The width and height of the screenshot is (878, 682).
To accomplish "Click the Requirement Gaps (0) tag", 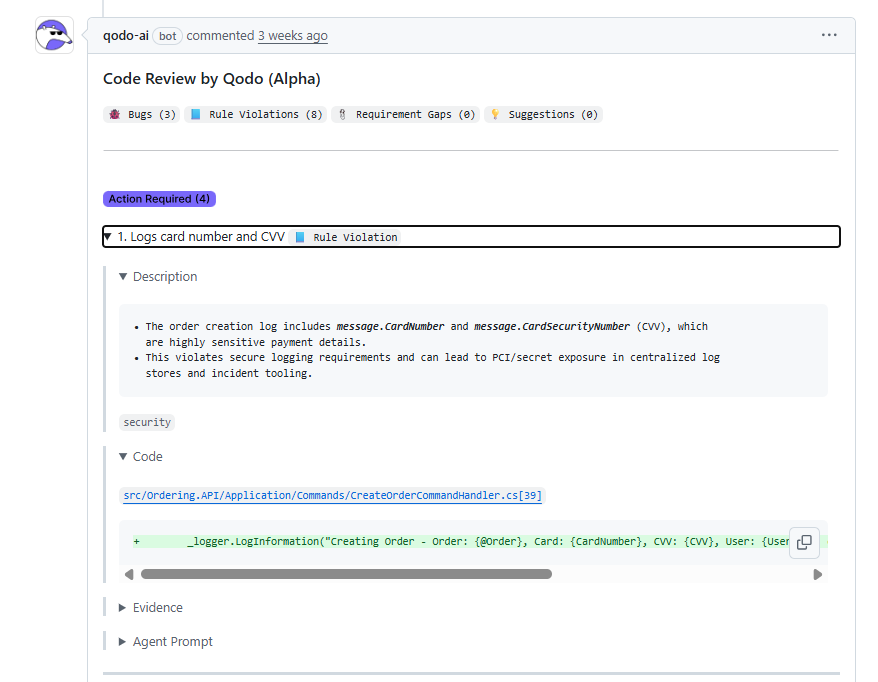I will [x=405, y=114].
